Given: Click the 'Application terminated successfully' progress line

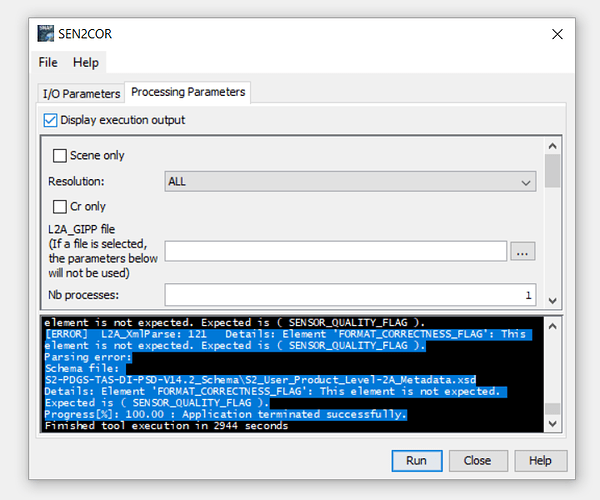Looking at the screenshot, I should (x=225, y=414).
